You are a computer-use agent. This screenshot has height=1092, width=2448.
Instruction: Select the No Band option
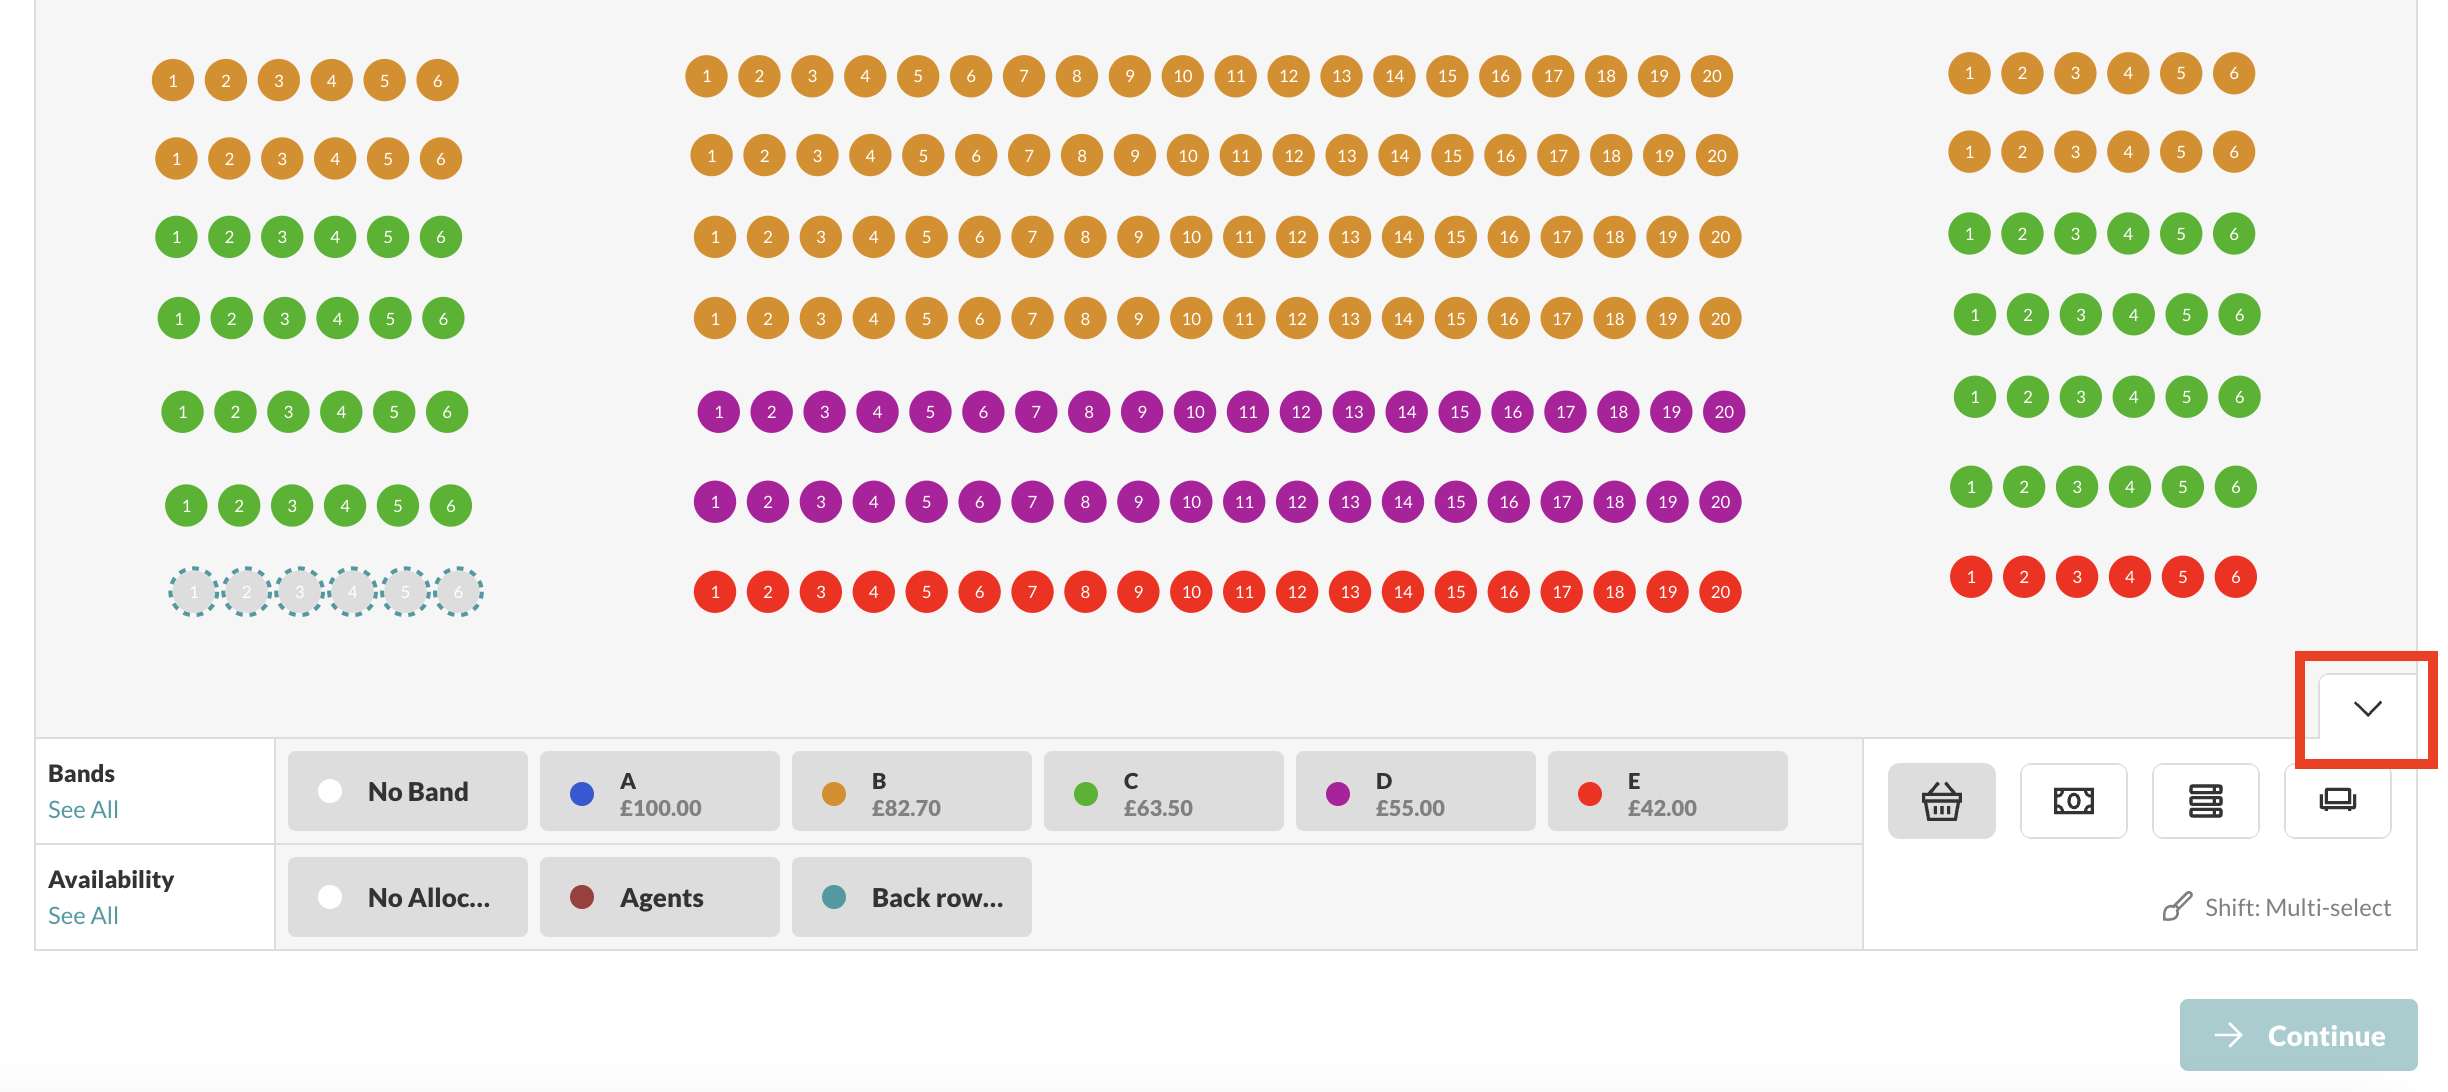(408, 791)
